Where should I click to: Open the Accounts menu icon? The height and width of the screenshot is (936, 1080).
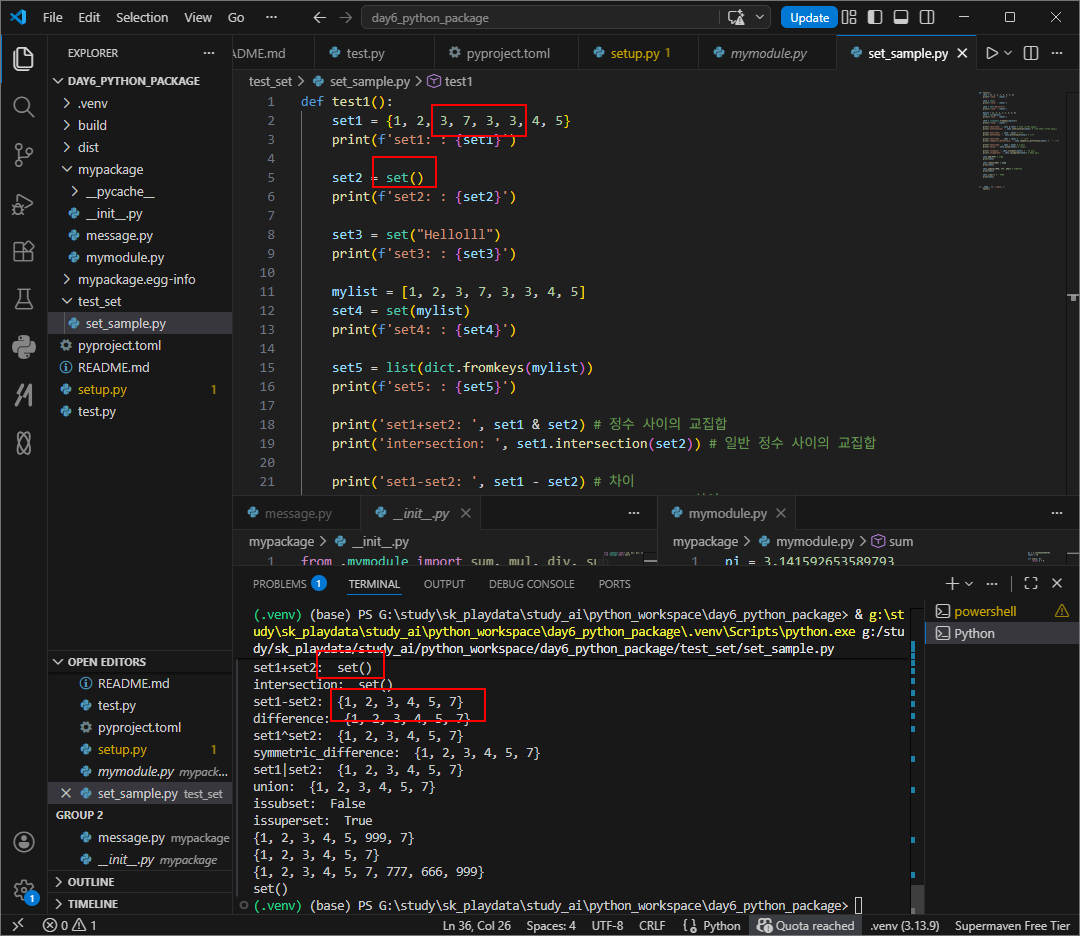coord(23,842)
